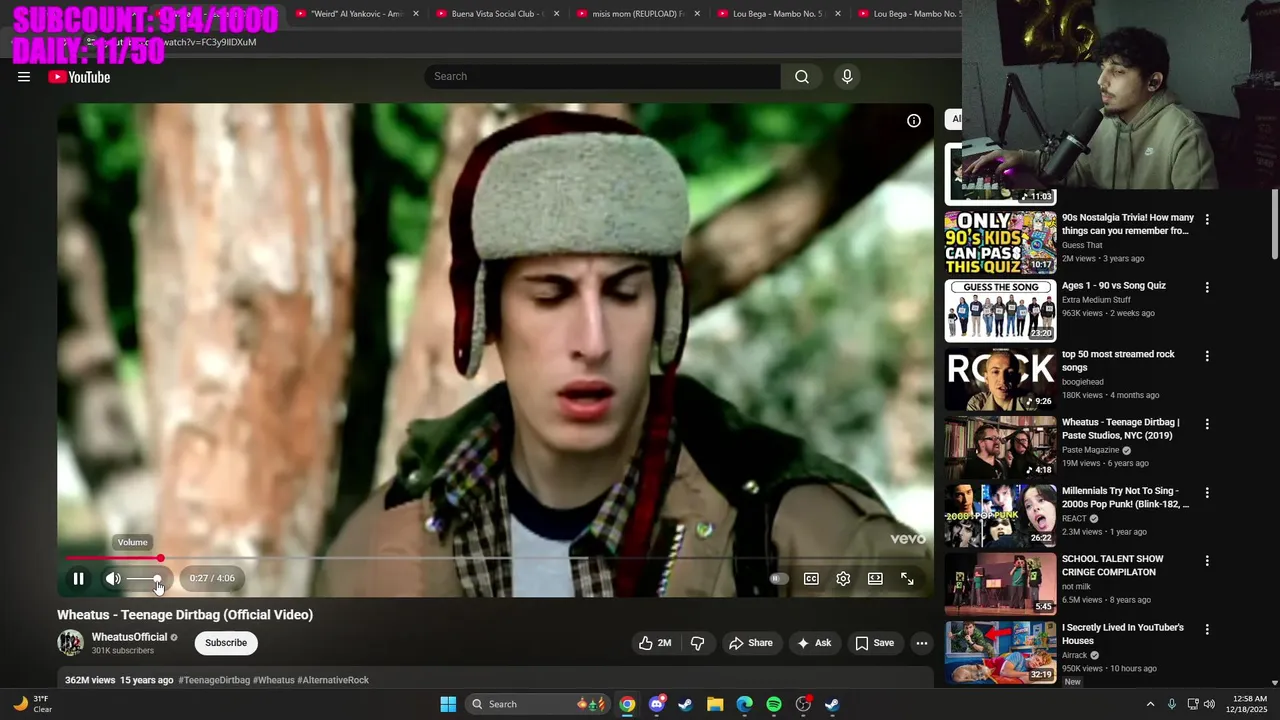Switch to theater mode
The image size is (1280, 720).
coord(875,579)
